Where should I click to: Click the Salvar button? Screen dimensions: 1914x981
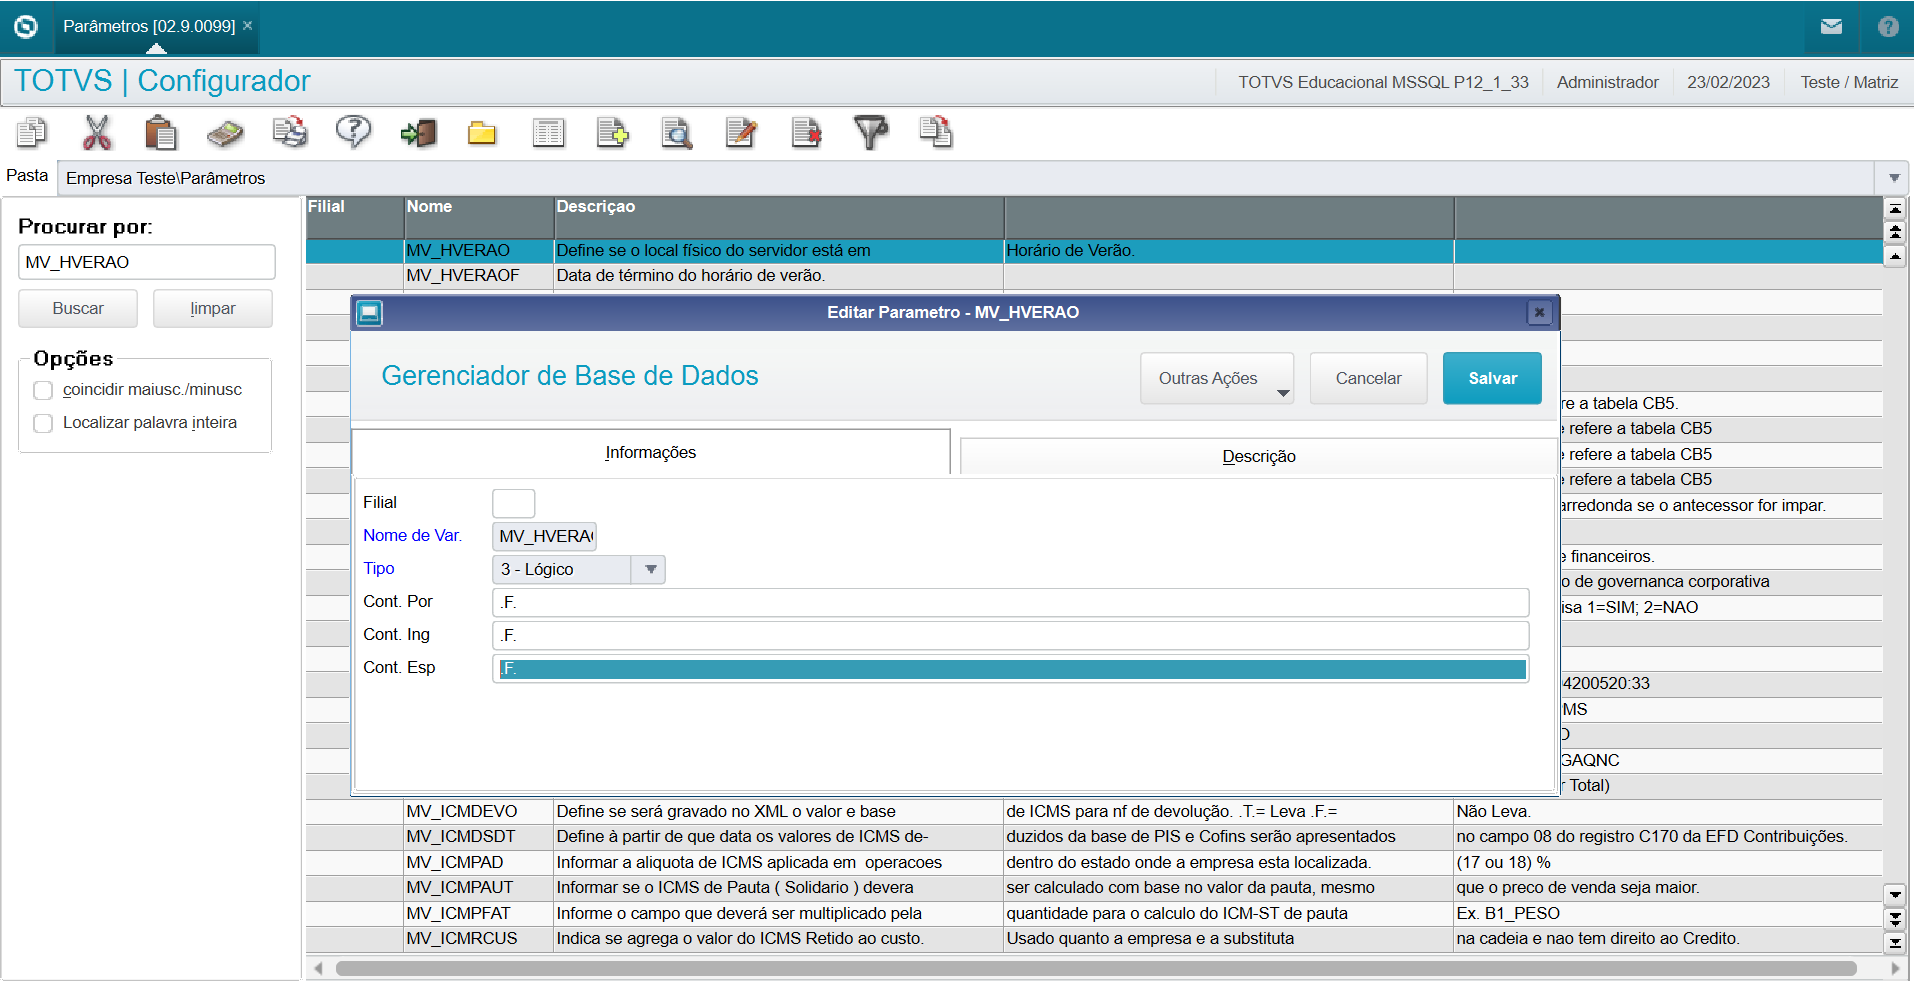point(1492,378)
